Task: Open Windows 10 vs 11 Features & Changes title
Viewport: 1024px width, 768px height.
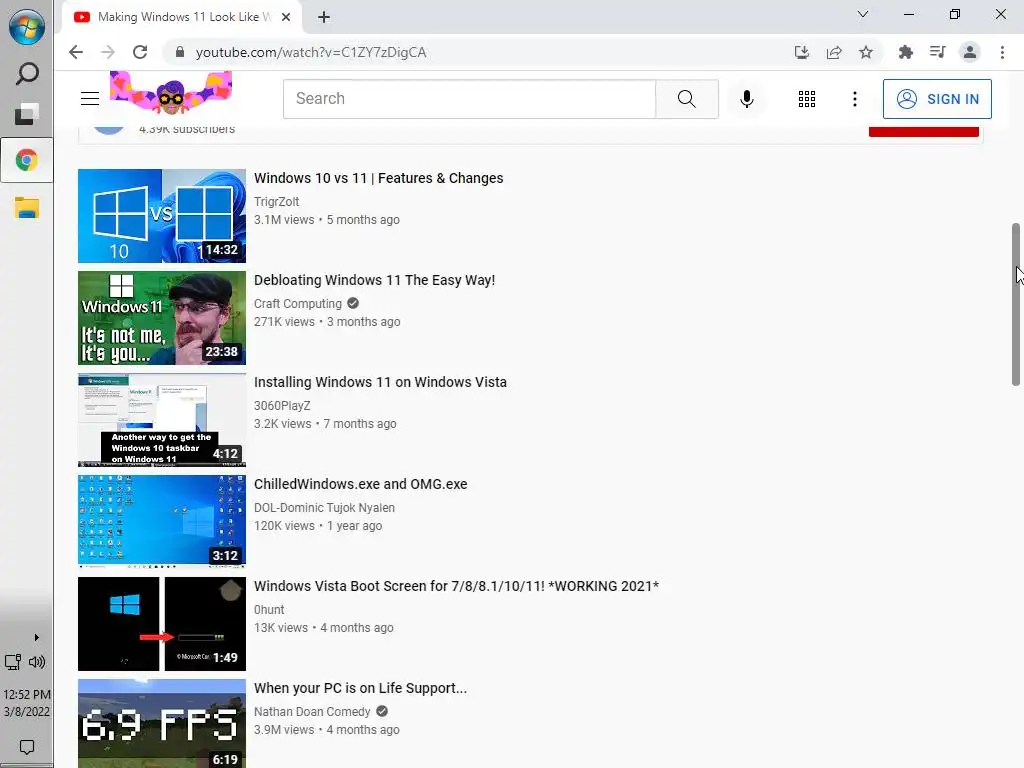Action: [x=378, y=178]
